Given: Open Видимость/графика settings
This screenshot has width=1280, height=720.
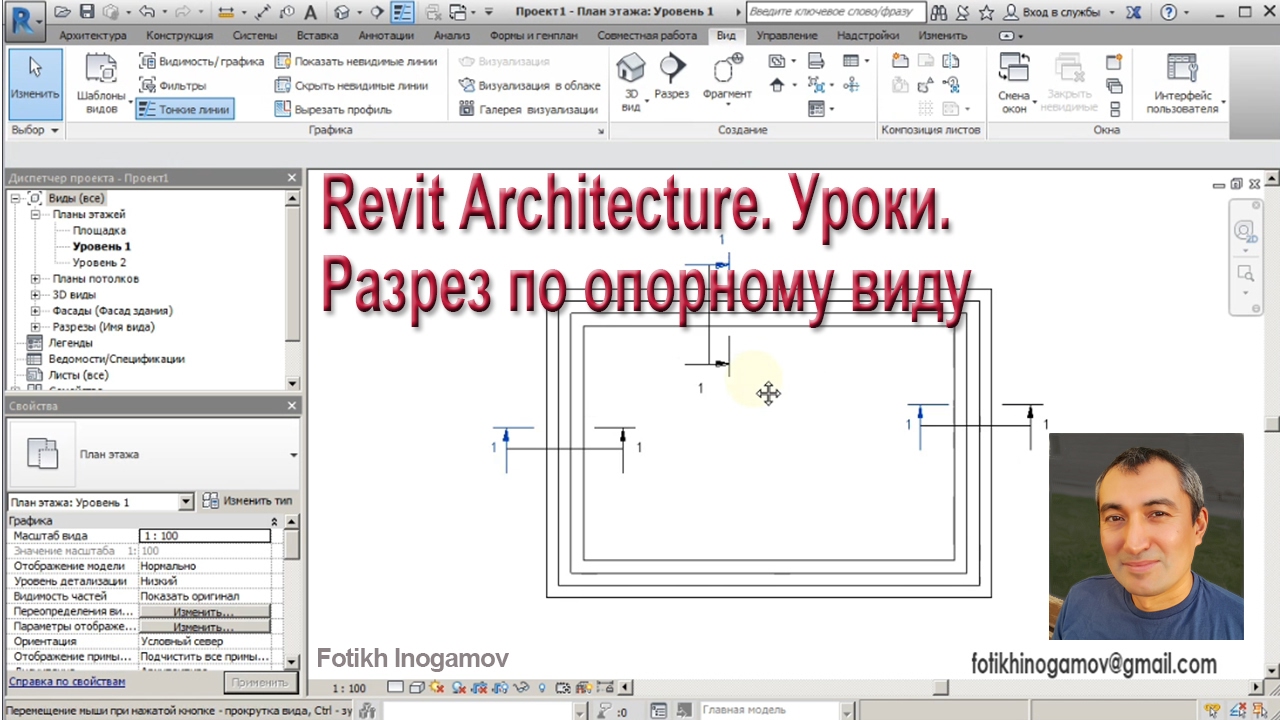Looking at the screenshot, I should (x=201, y=61).
